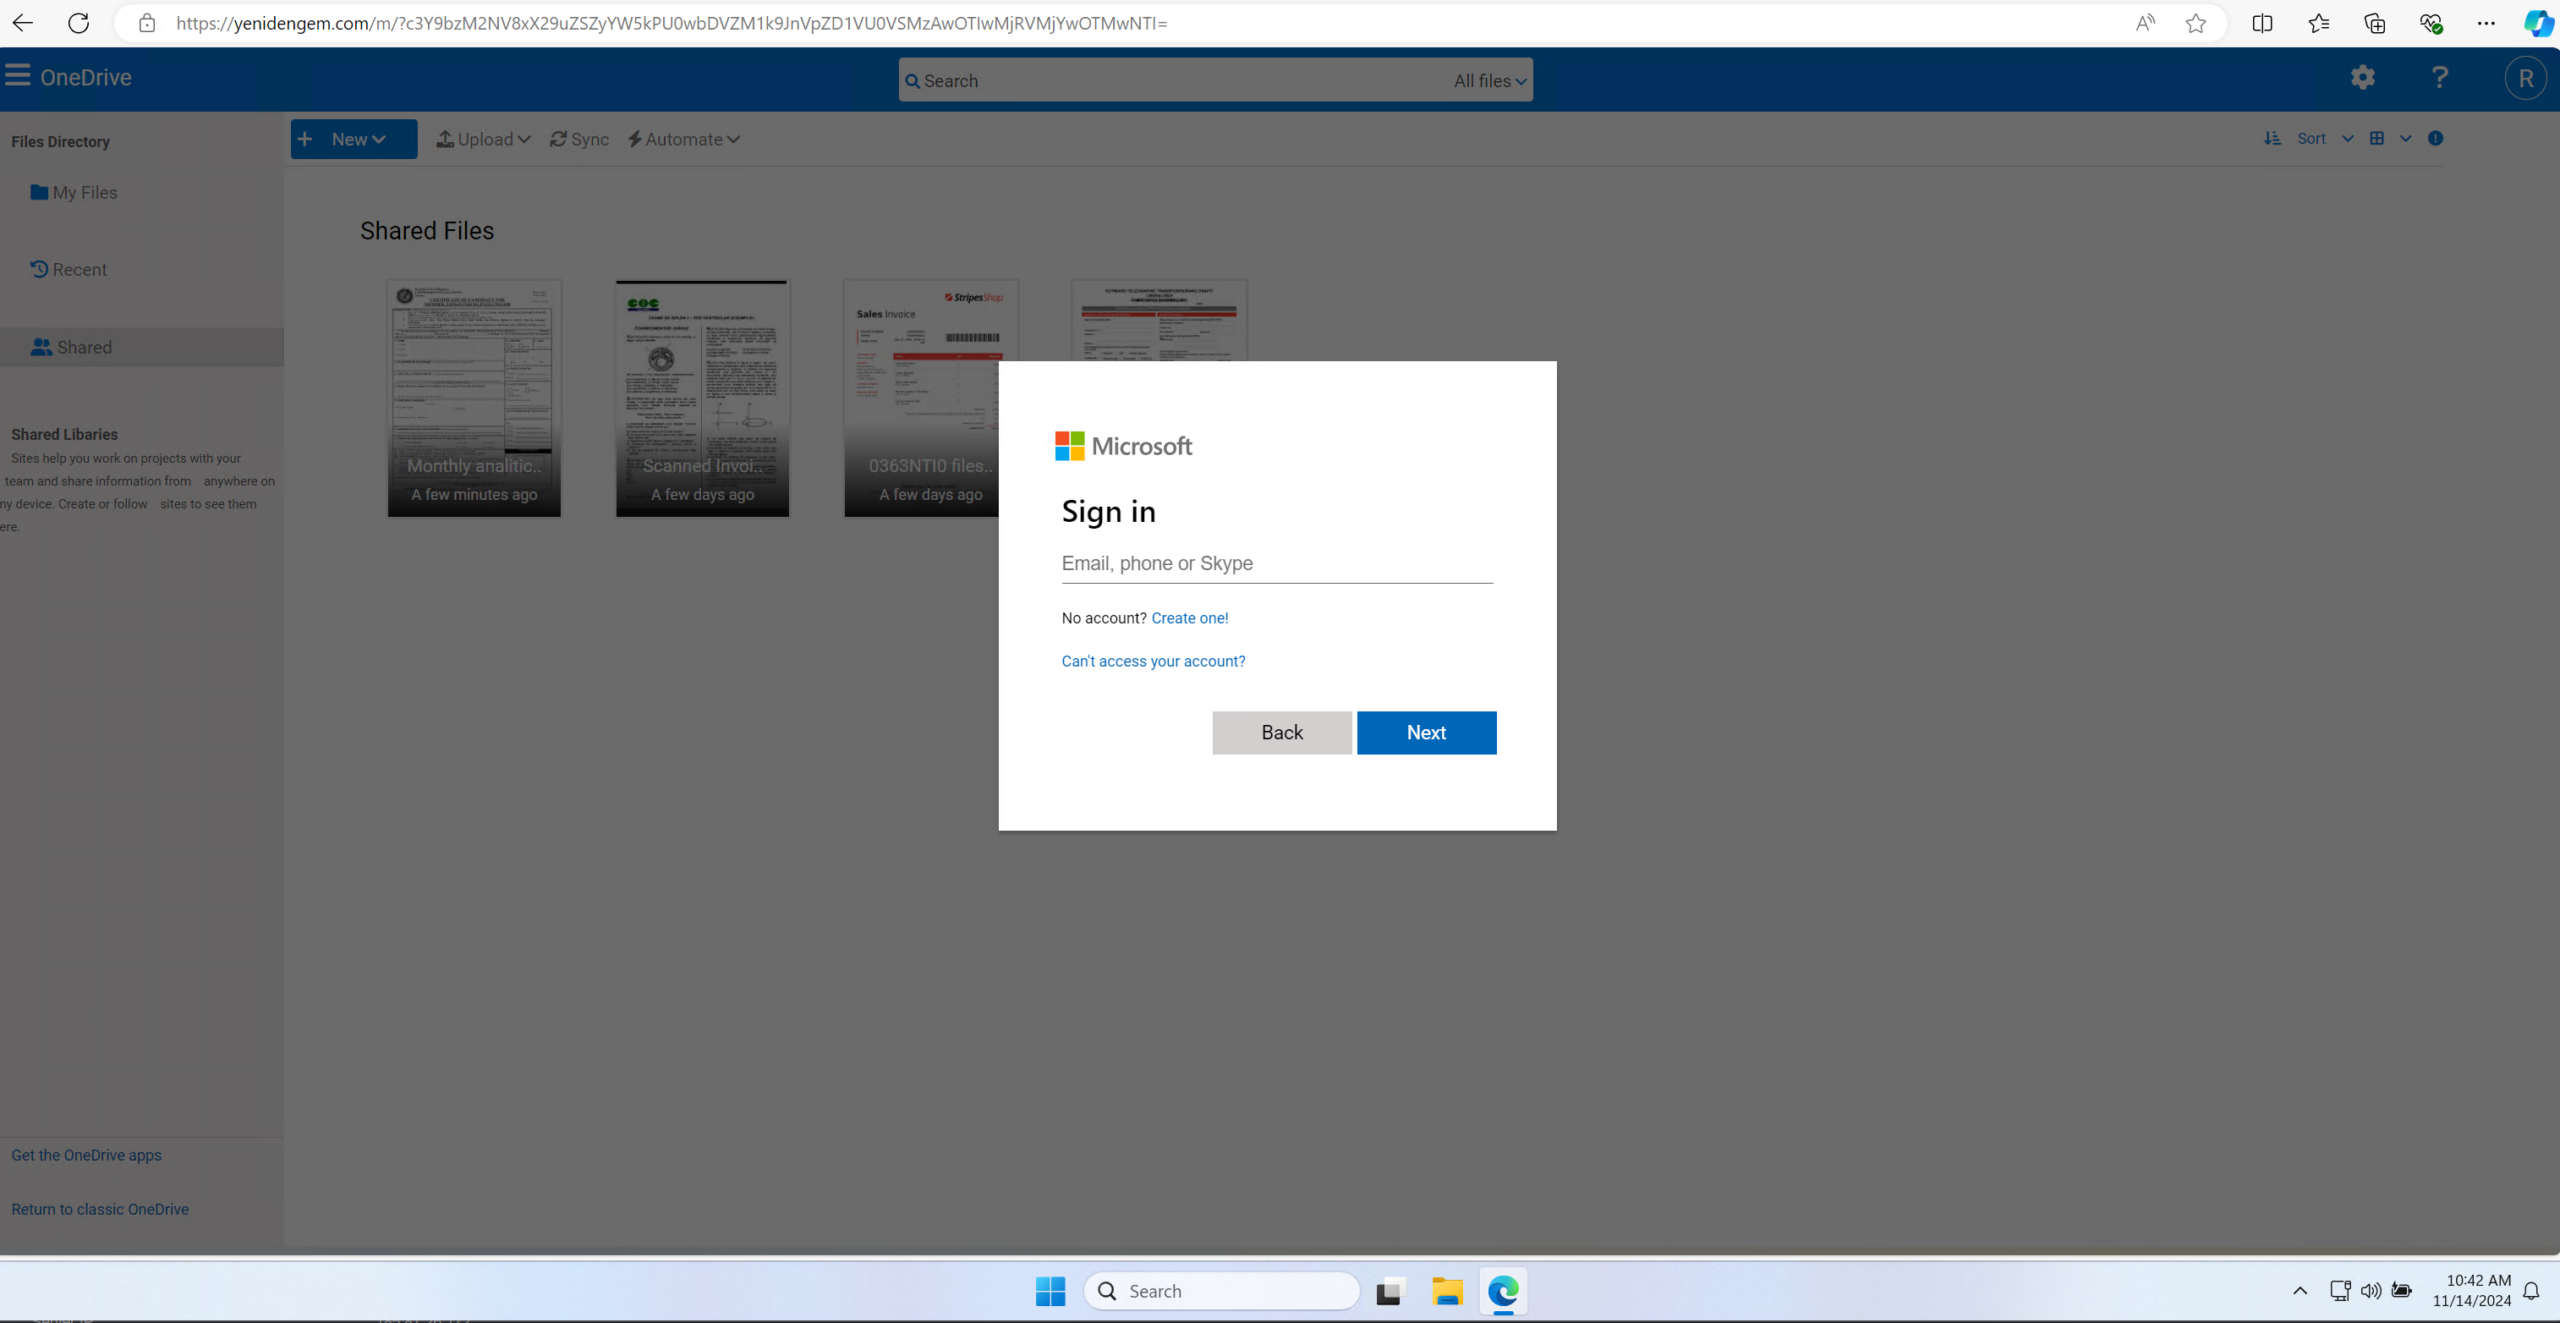Select My Files in the sidebar
Viewport: 2560px width, 1323px height.
(74, 192)
